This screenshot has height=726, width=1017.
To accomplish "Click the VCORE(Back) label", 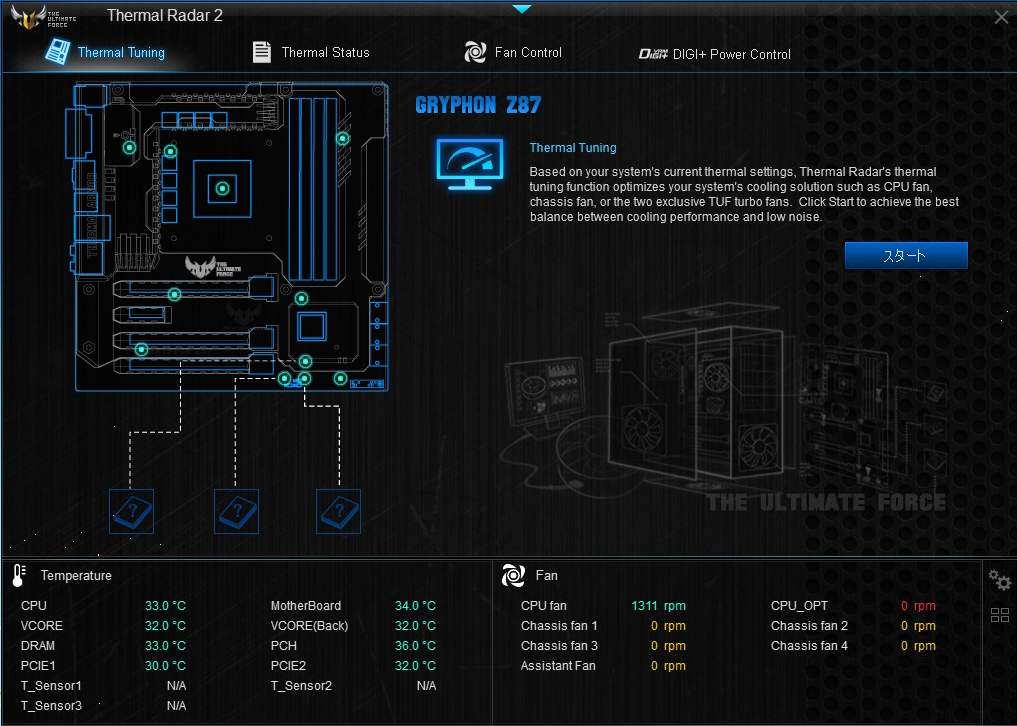I will click(x=309, y=626).
